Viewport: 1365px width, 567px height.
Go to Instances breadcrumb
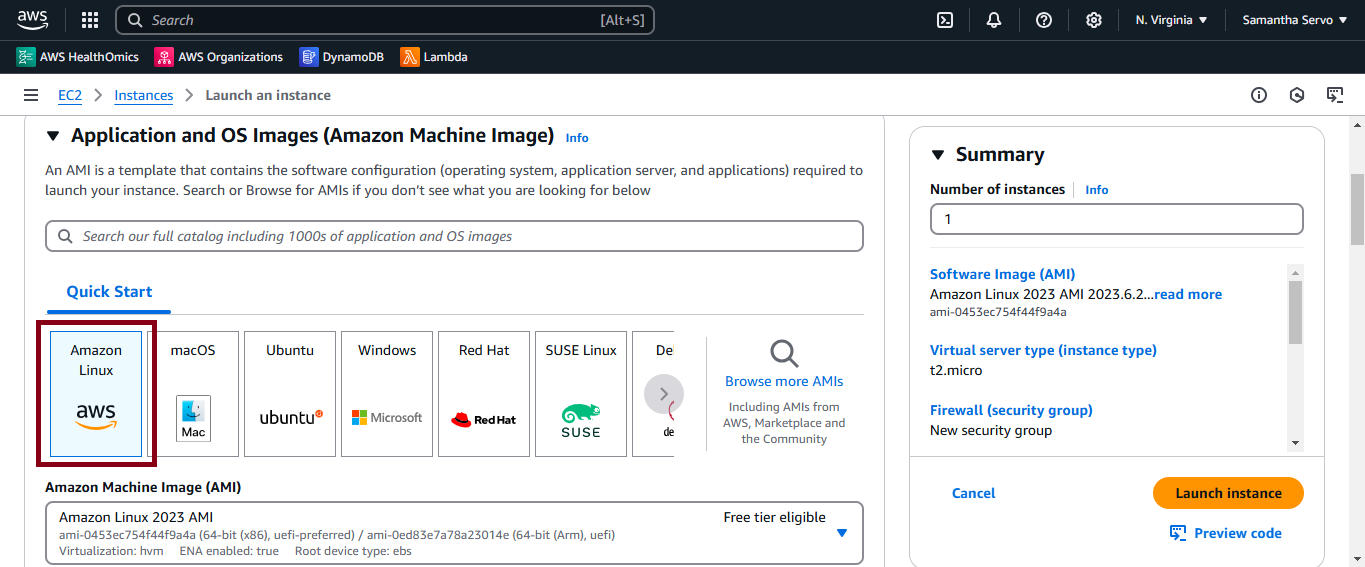coord(144,95)
